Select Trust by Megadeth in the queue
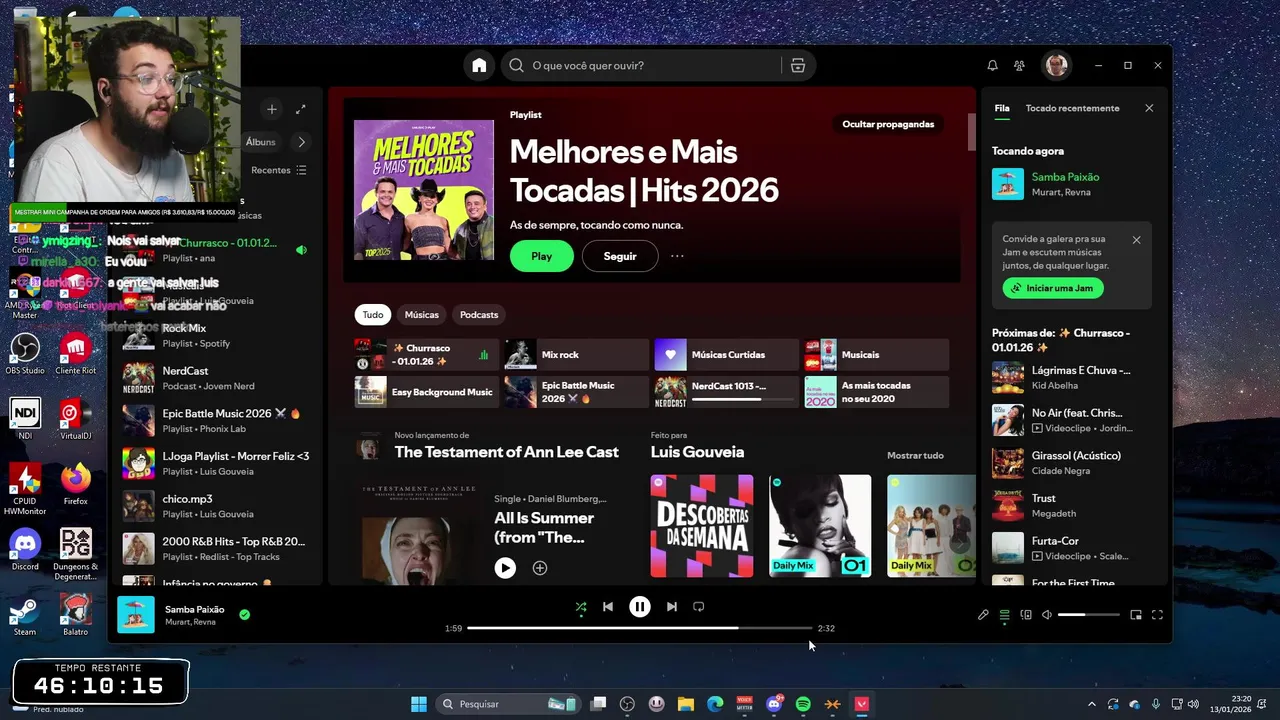Viewport: 1280px width, 720px height. [1072, 506]
